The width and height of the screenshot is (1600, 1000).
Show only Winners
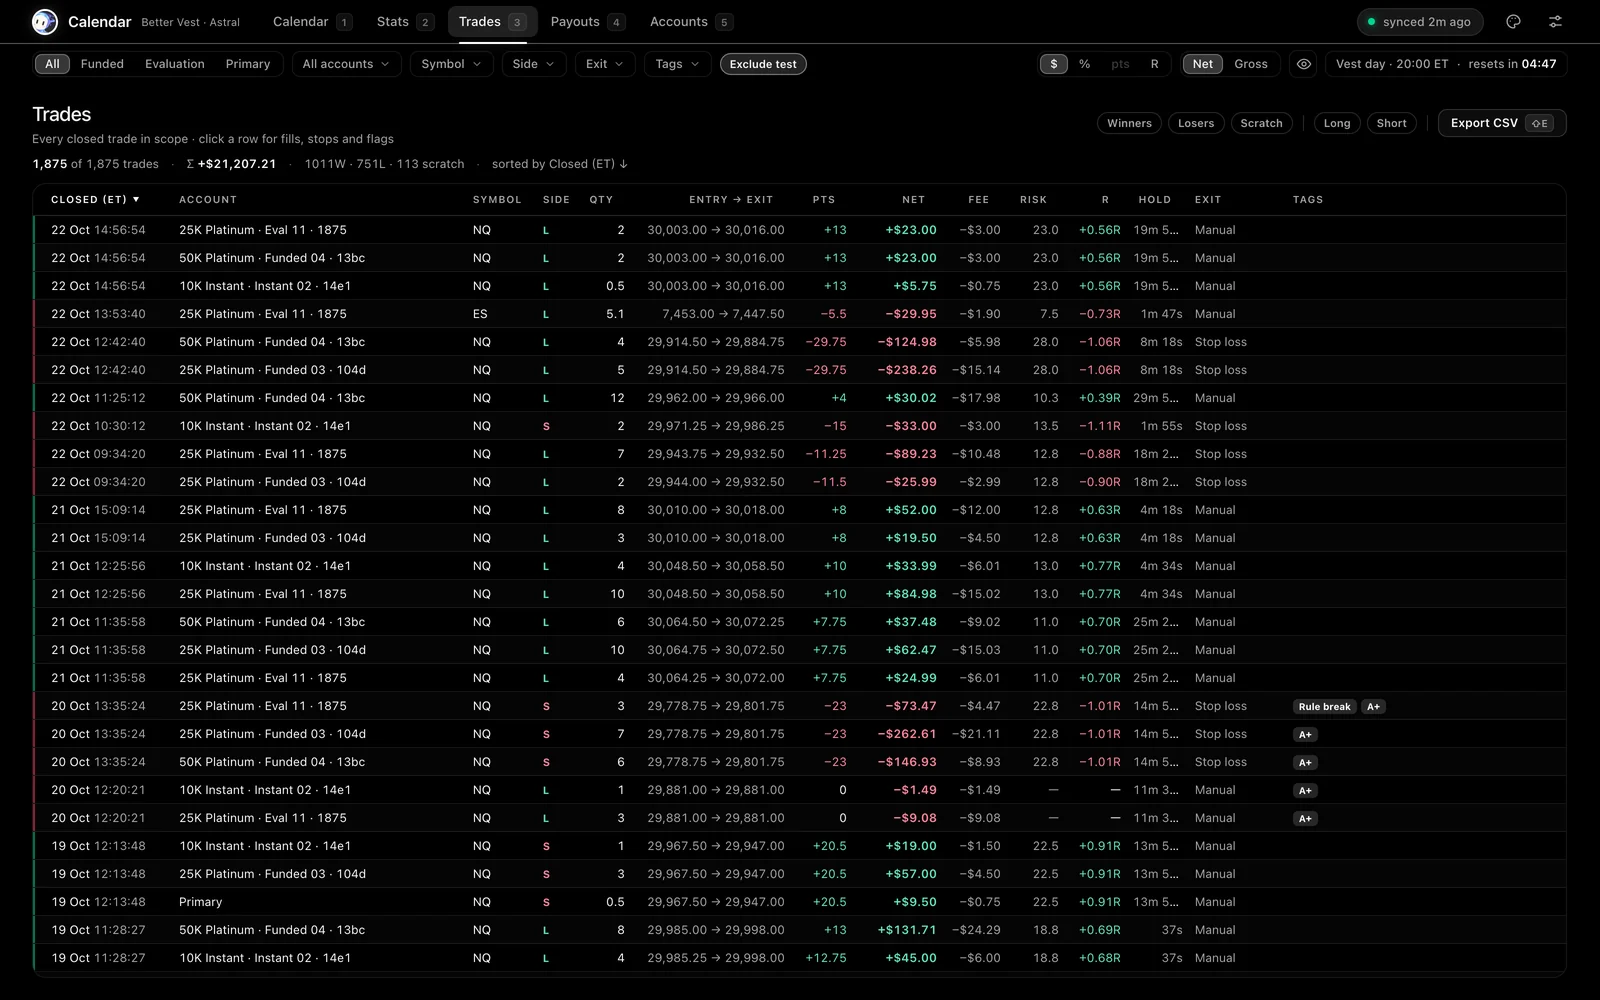(1129, 123)
